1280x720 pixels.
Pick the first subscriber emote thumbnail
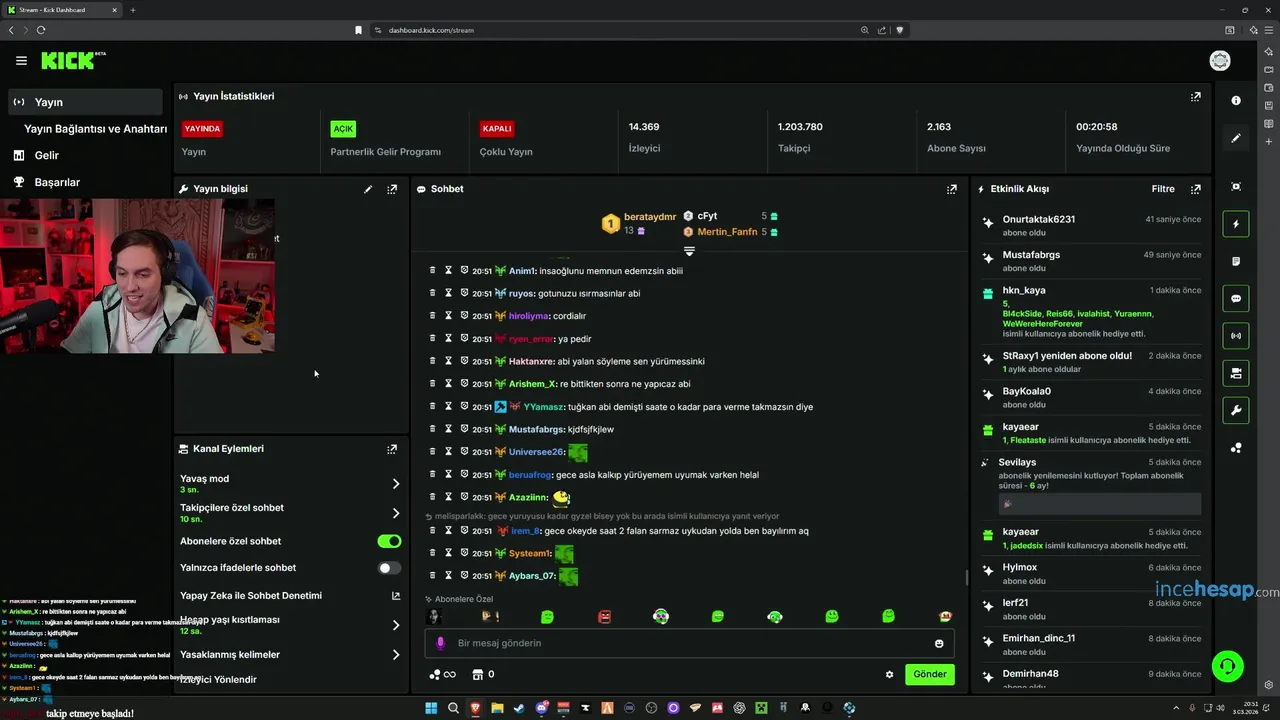[x=434, y=617]
